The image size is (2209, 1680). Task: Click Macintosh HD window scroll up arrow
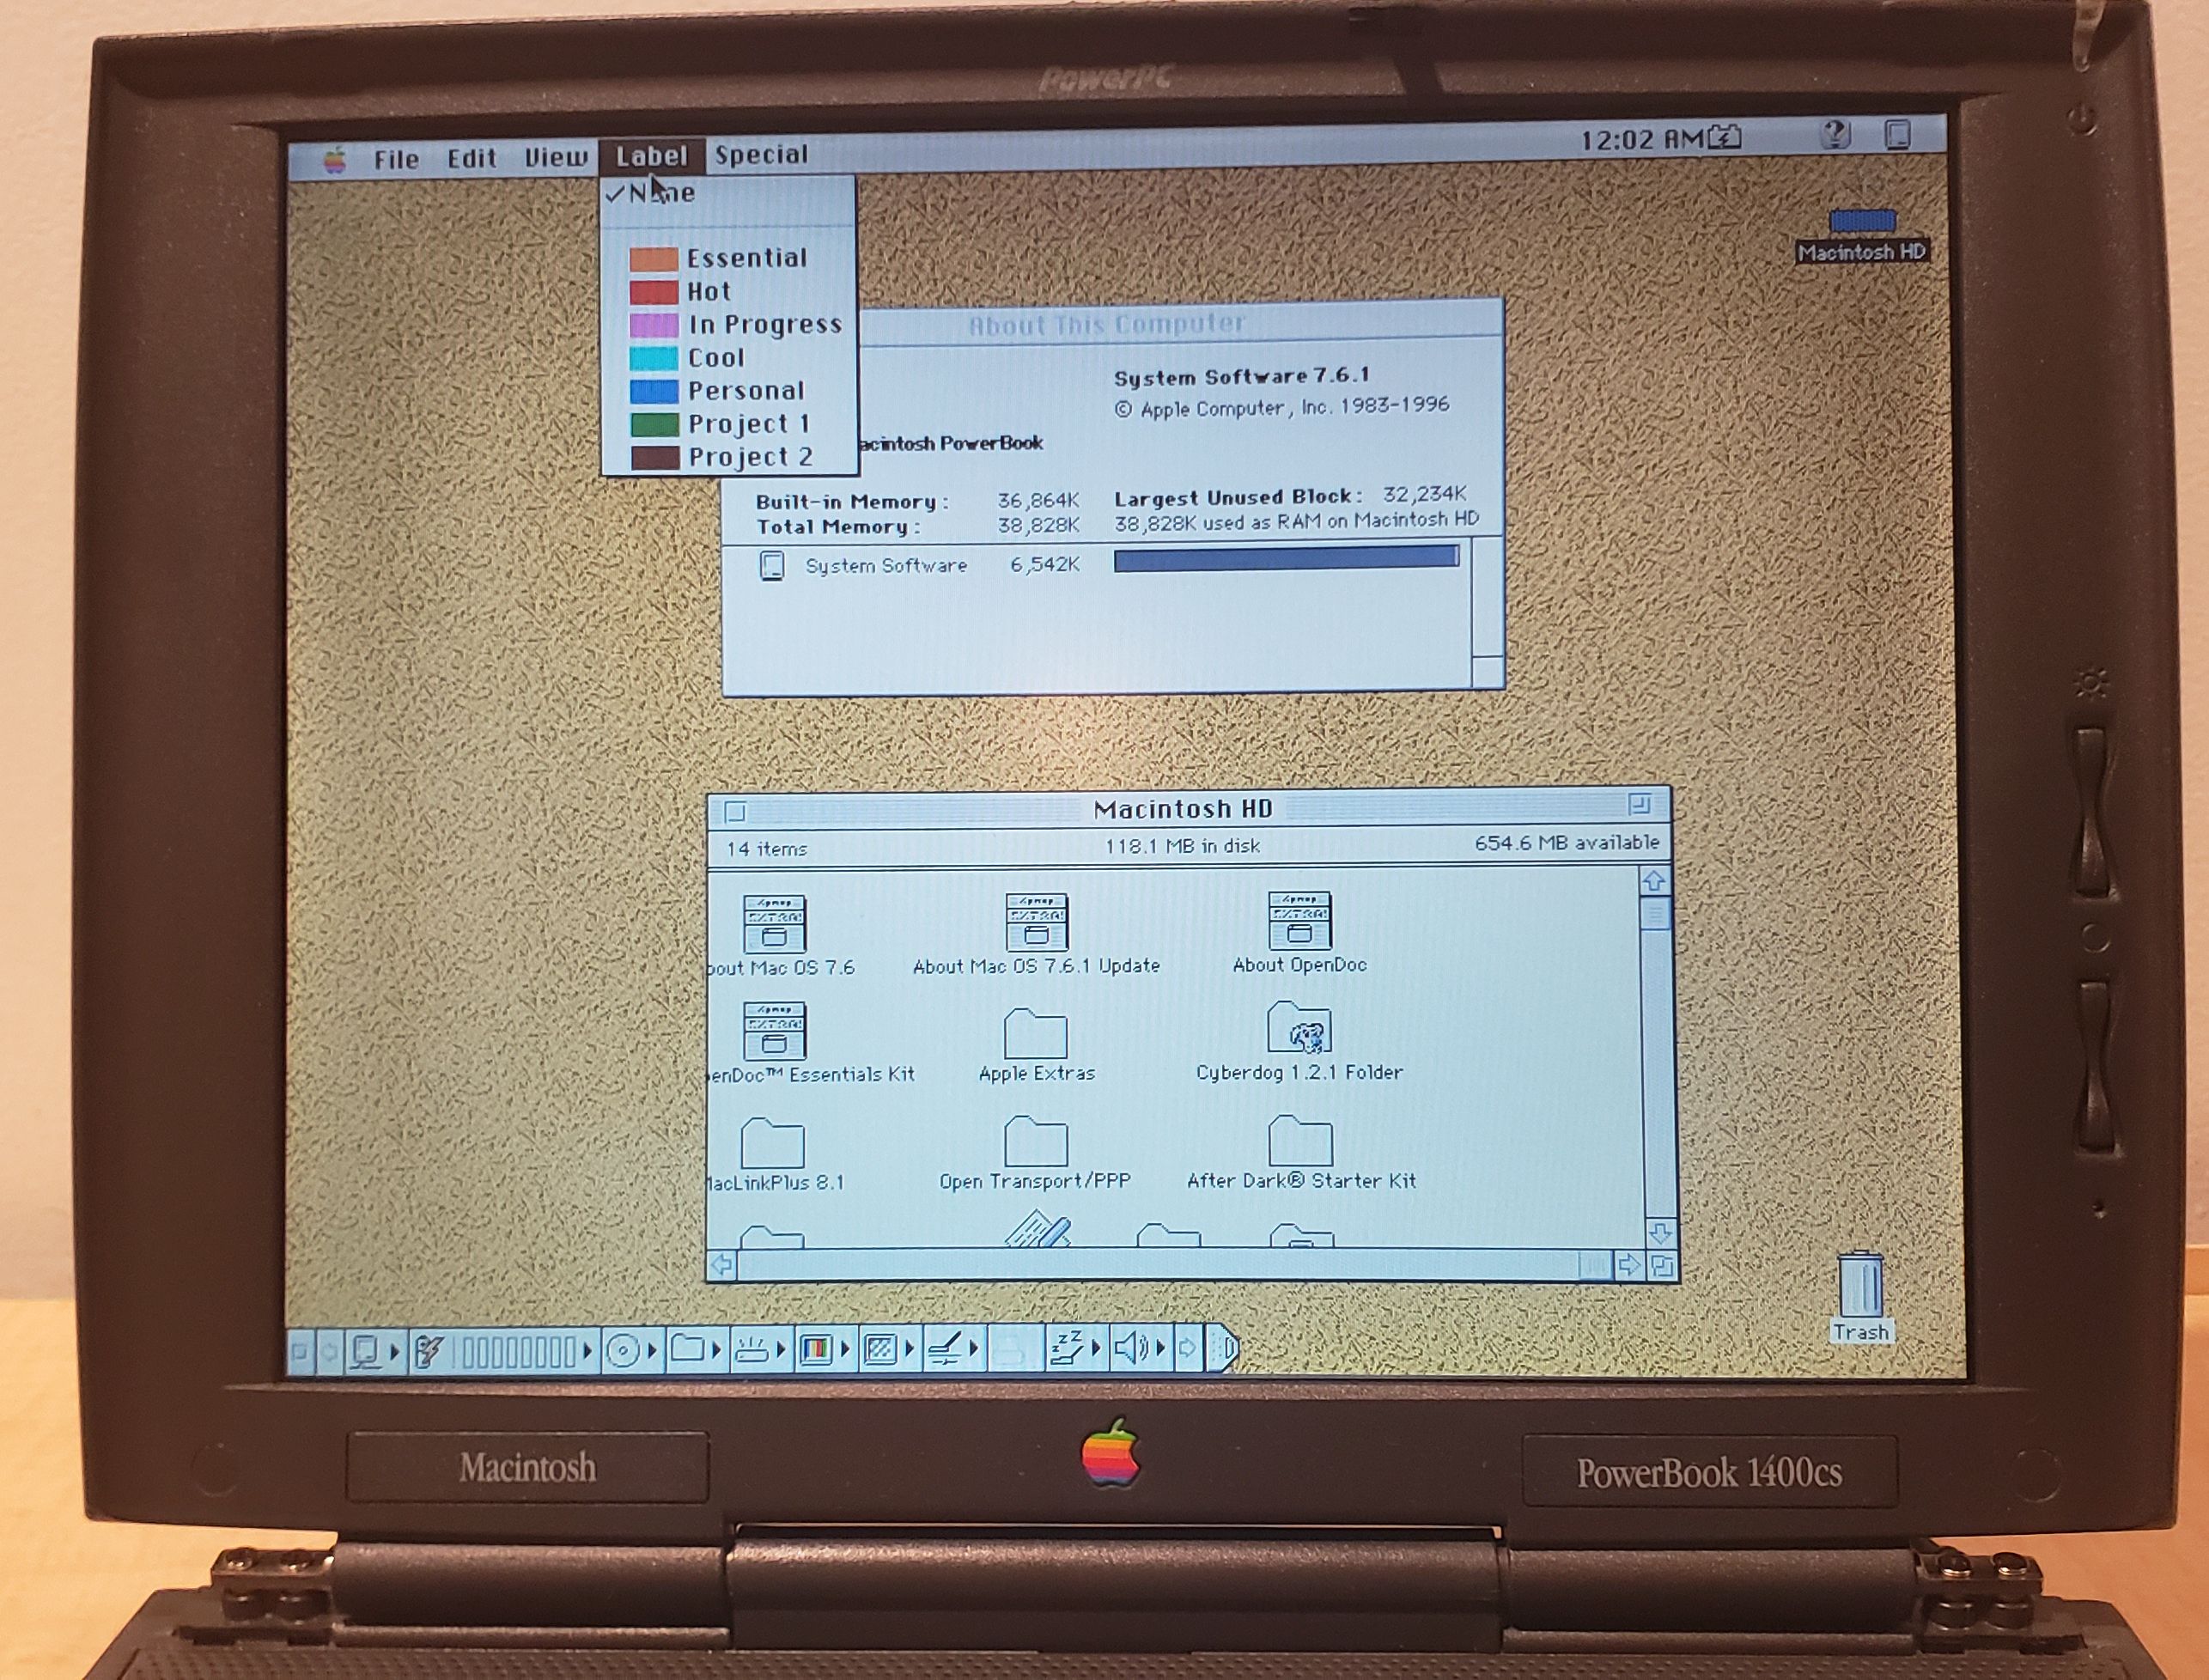[1654, 881]
